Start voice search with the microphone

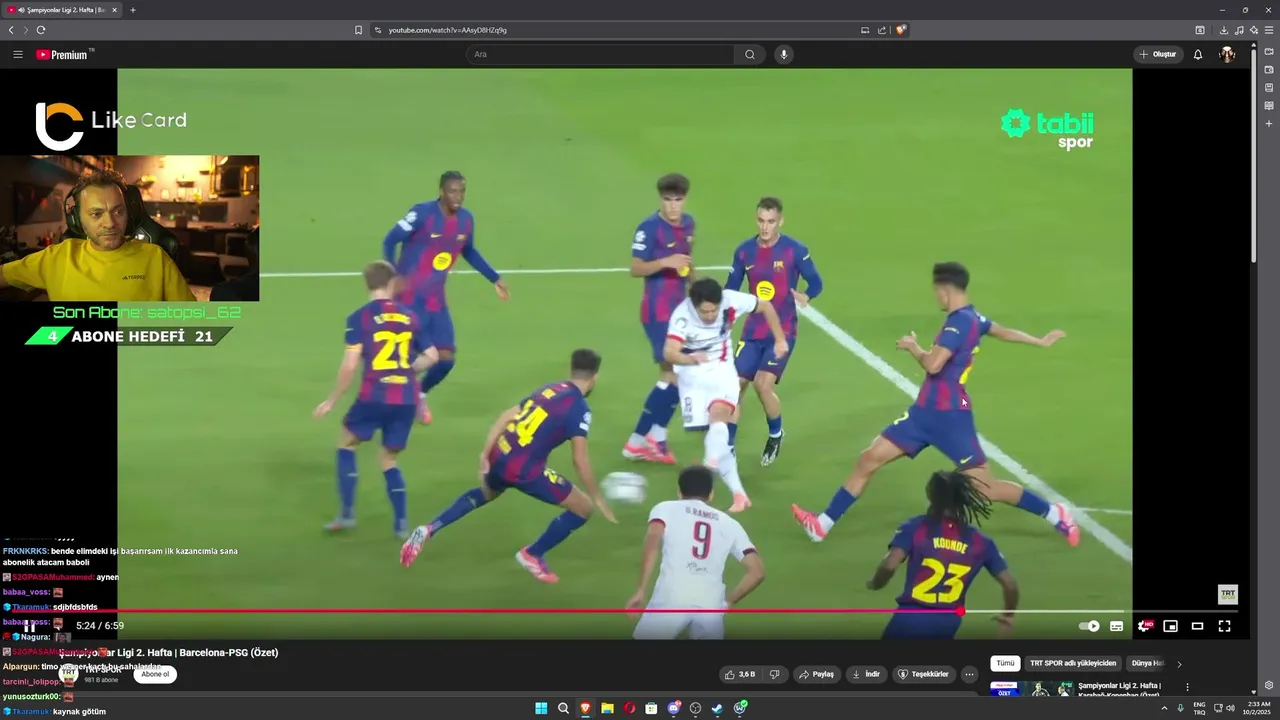pos(783,55)
